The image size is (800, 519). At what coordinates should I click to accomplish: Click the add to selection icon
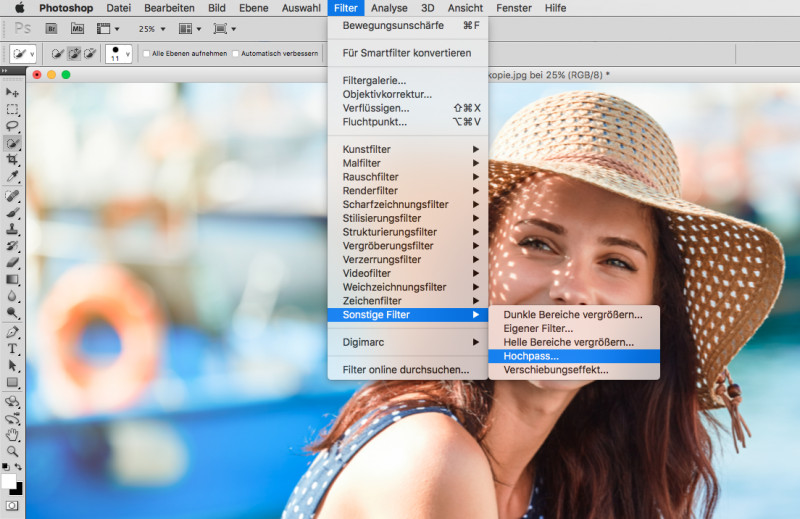pos(73,54)
